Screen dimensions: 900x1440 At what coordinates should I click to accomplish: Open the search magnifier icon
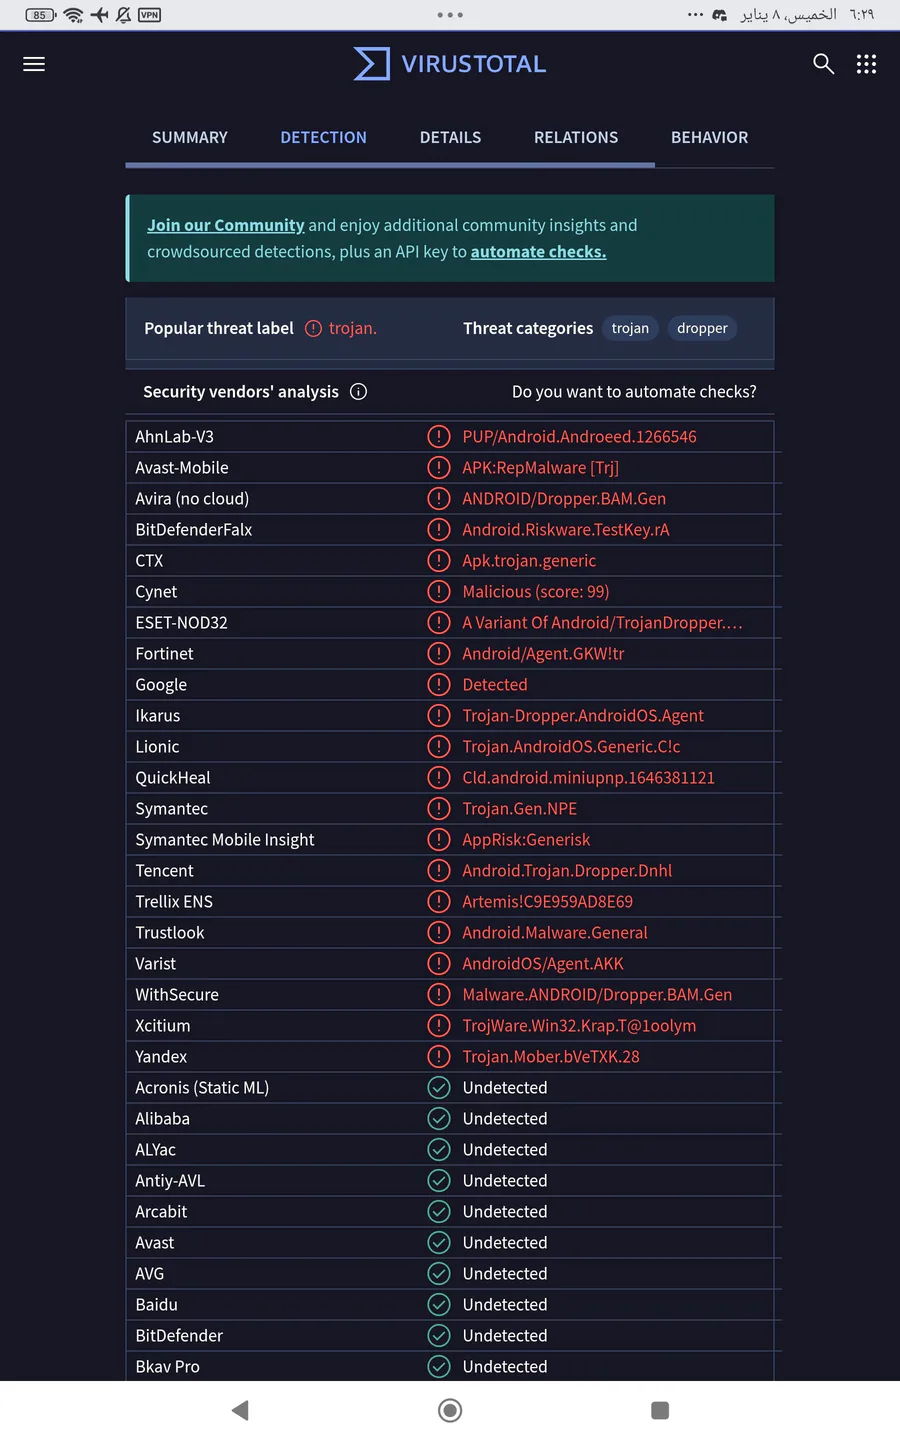[x=823, y=64]
